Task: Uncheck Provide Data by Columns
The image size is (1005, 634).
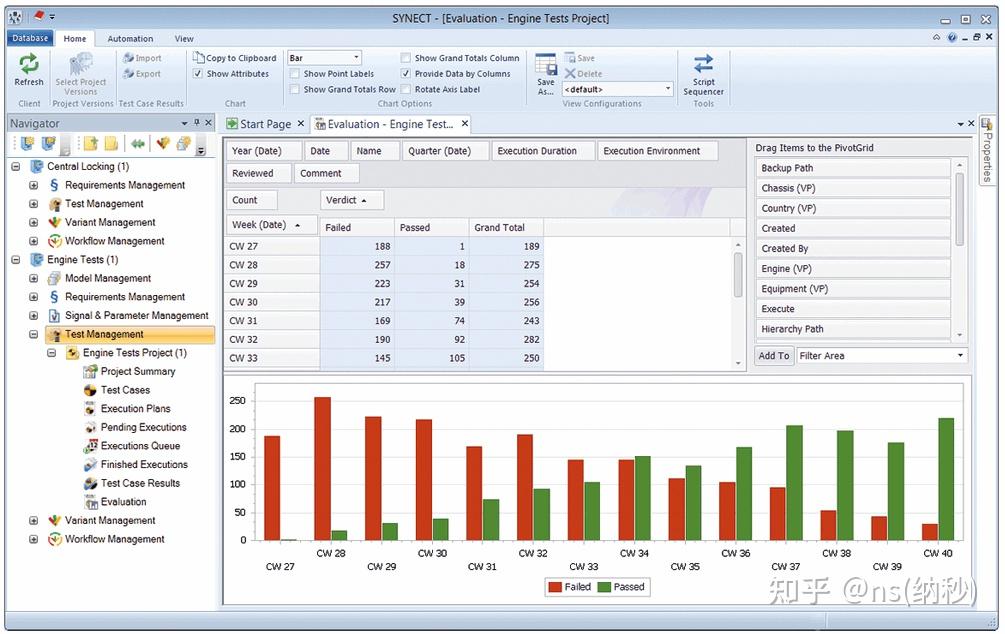Action: (406, 74)
